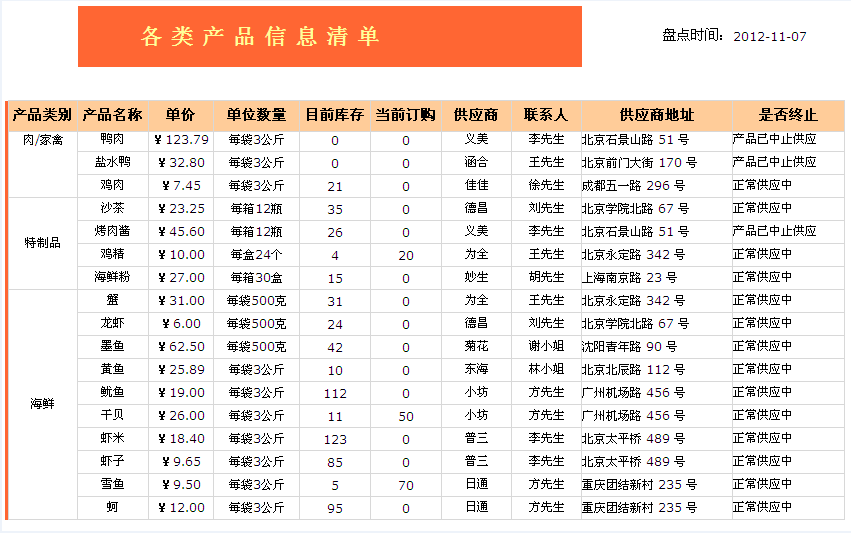Image resolution: width=851 pixels, height=533 pixels.
Task: Click the 供应商地址 column header
Action: (656, 115)
